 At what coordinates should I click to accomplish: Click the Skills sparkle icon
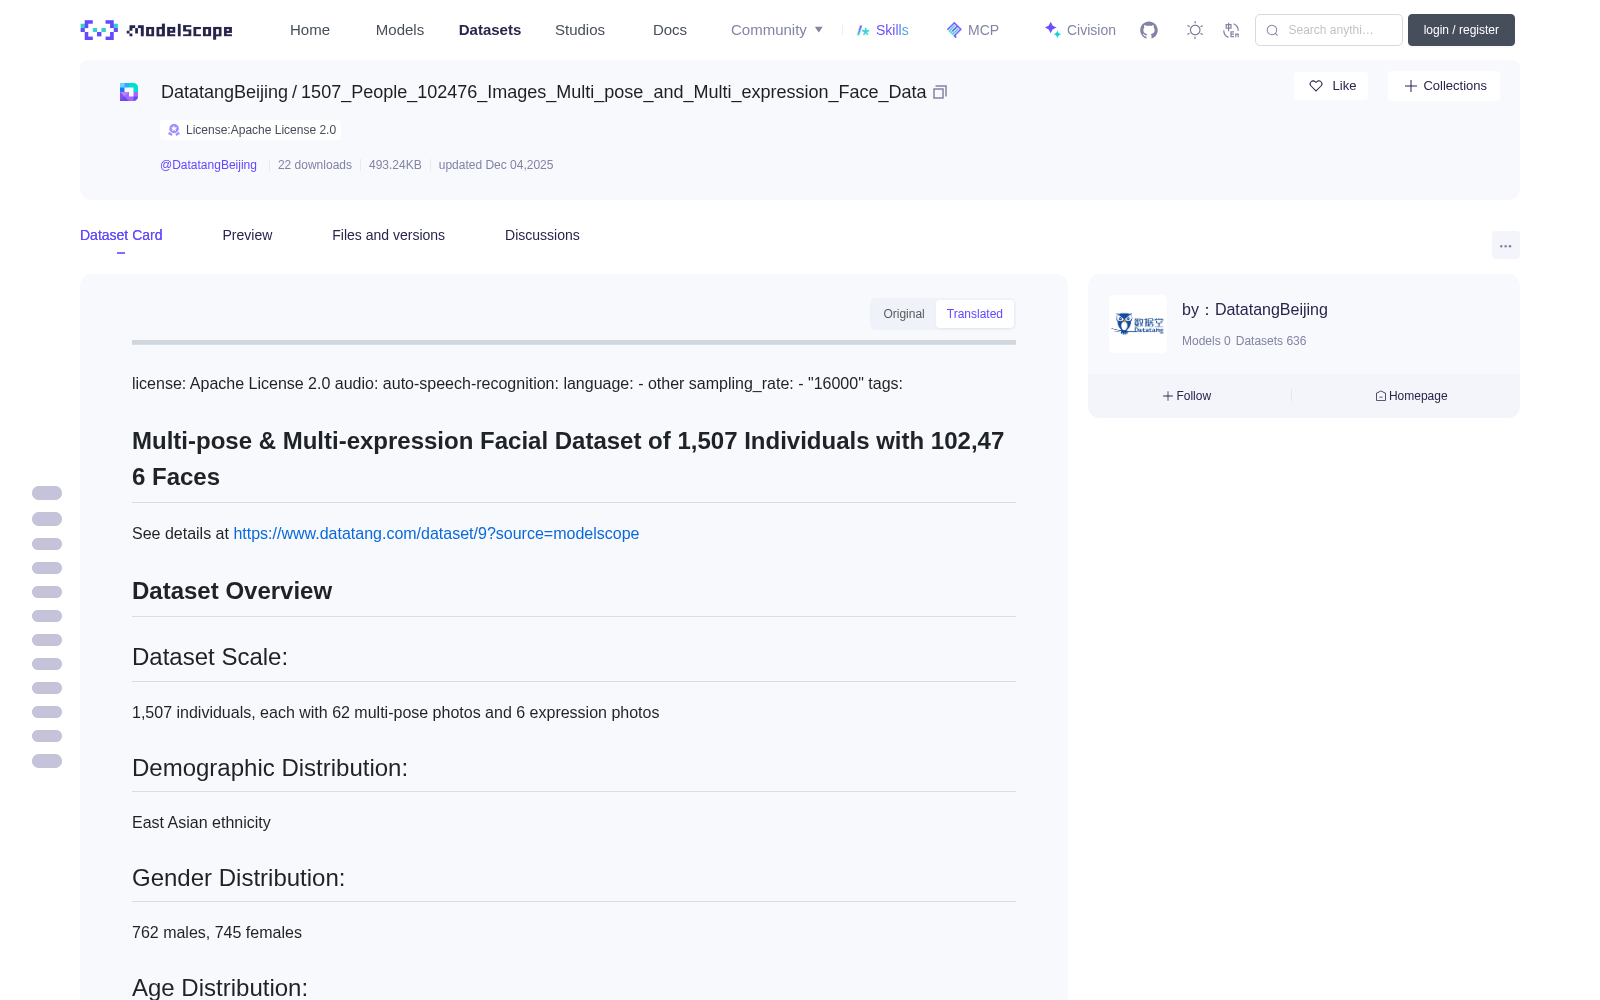point(863,30)
